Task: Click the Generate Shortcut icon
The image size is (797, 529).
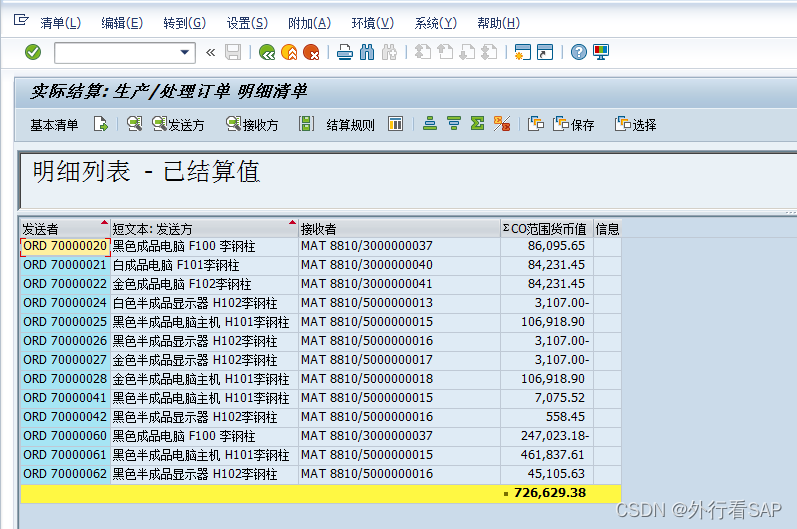Action: (x=545, y=52)
